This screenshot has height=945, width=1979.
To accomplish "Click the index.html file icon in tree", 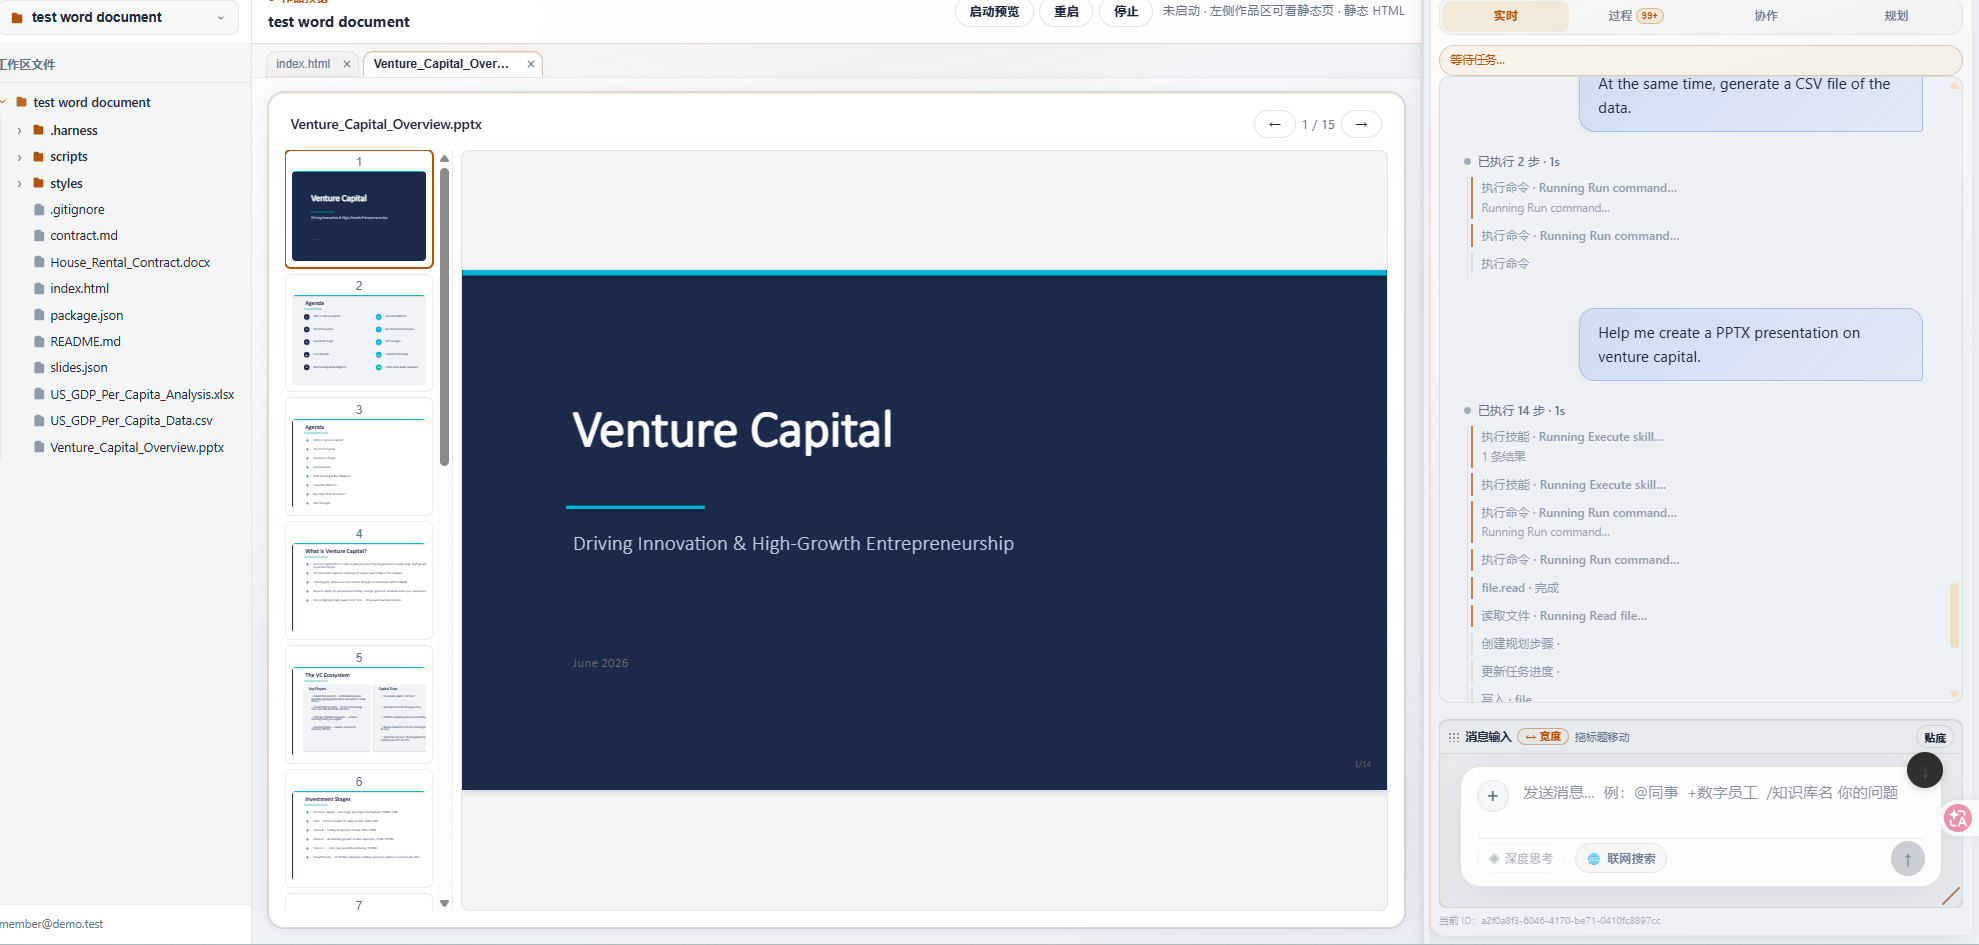I will click(39, 289).
